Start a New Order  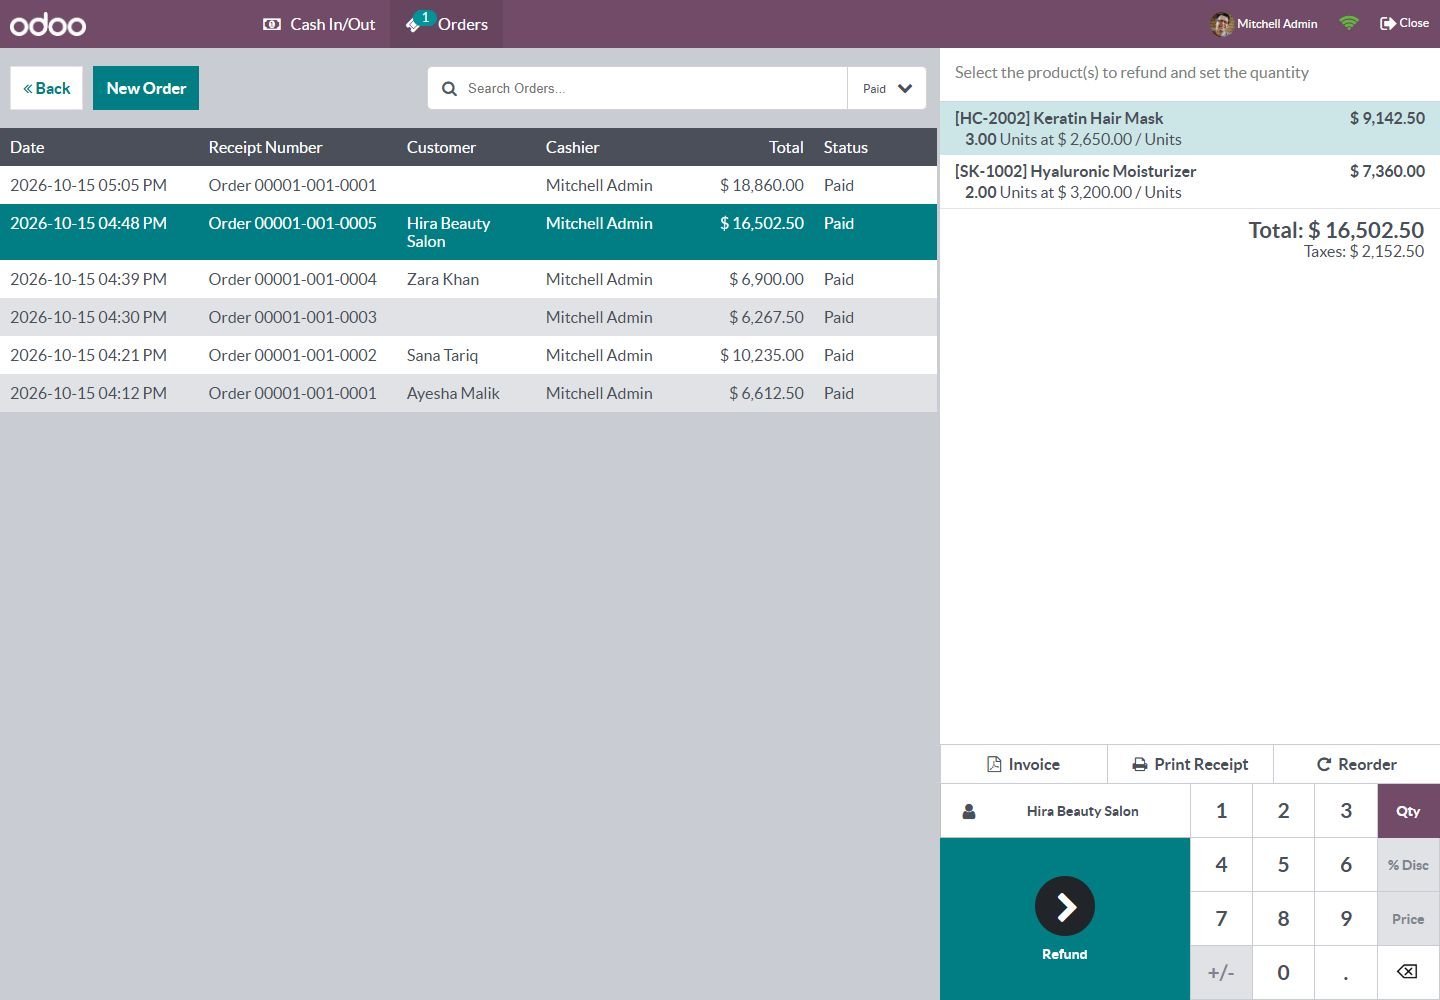pos(146,88)
